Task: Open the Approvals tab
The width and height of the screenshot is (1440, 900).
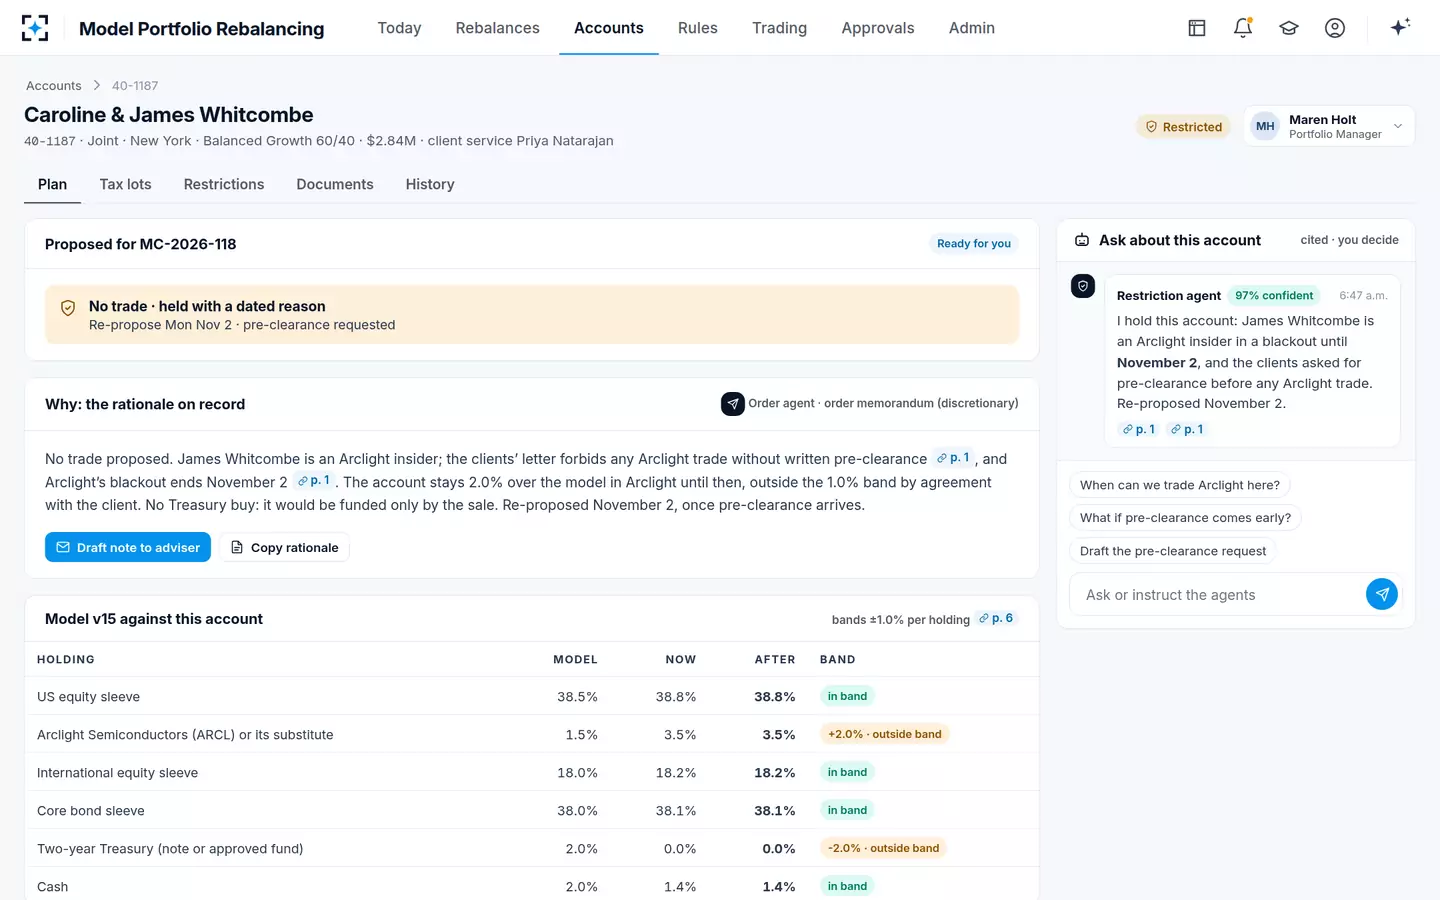Action: (x=877, y=28)
